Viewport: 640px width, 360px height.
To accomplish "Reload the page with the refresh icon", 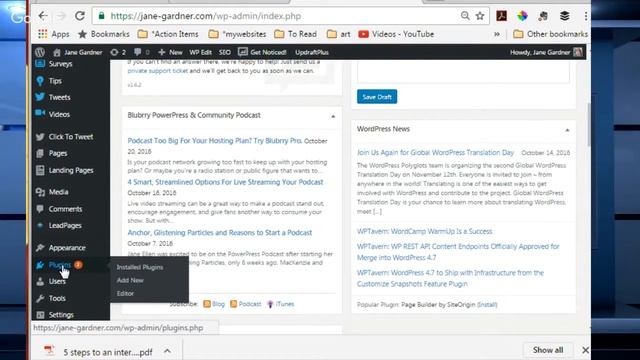I will pos(80,16).
